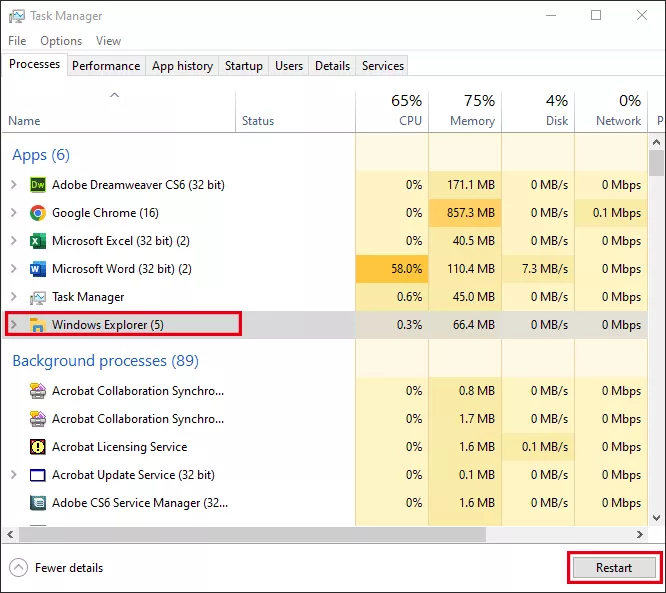
Task: Sort processes by CPU column
Action: [392, 111]
